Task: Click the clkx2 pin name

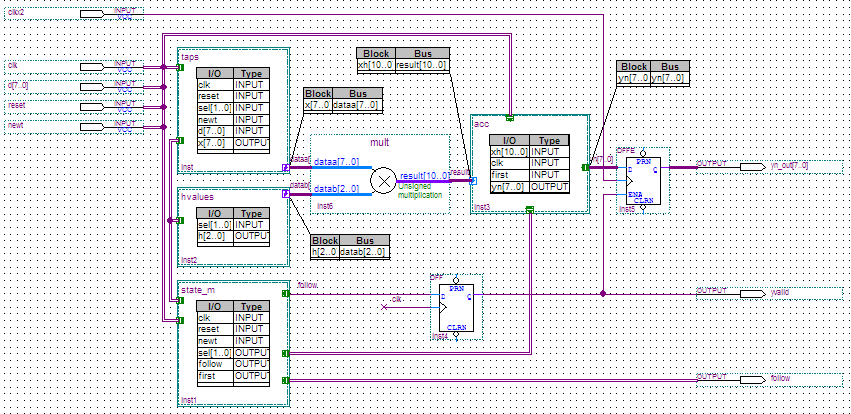Action: (16, 12)
